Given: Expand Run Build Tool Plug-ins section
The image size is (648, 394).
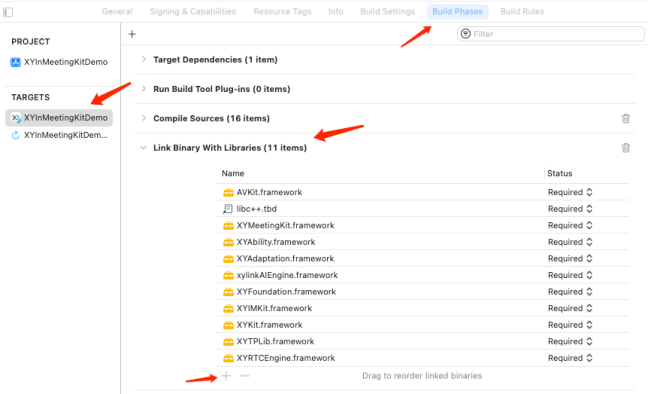Looking at the screenshot, I should point(143,88).
